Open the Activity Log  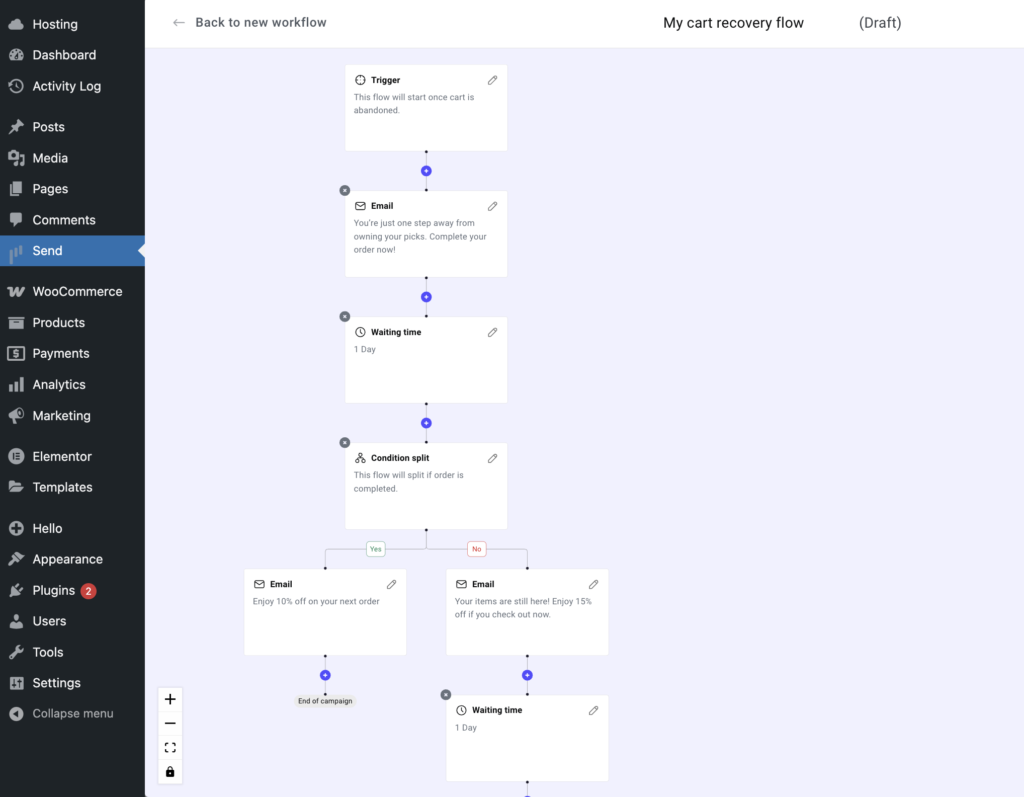[x=72, y=86]
